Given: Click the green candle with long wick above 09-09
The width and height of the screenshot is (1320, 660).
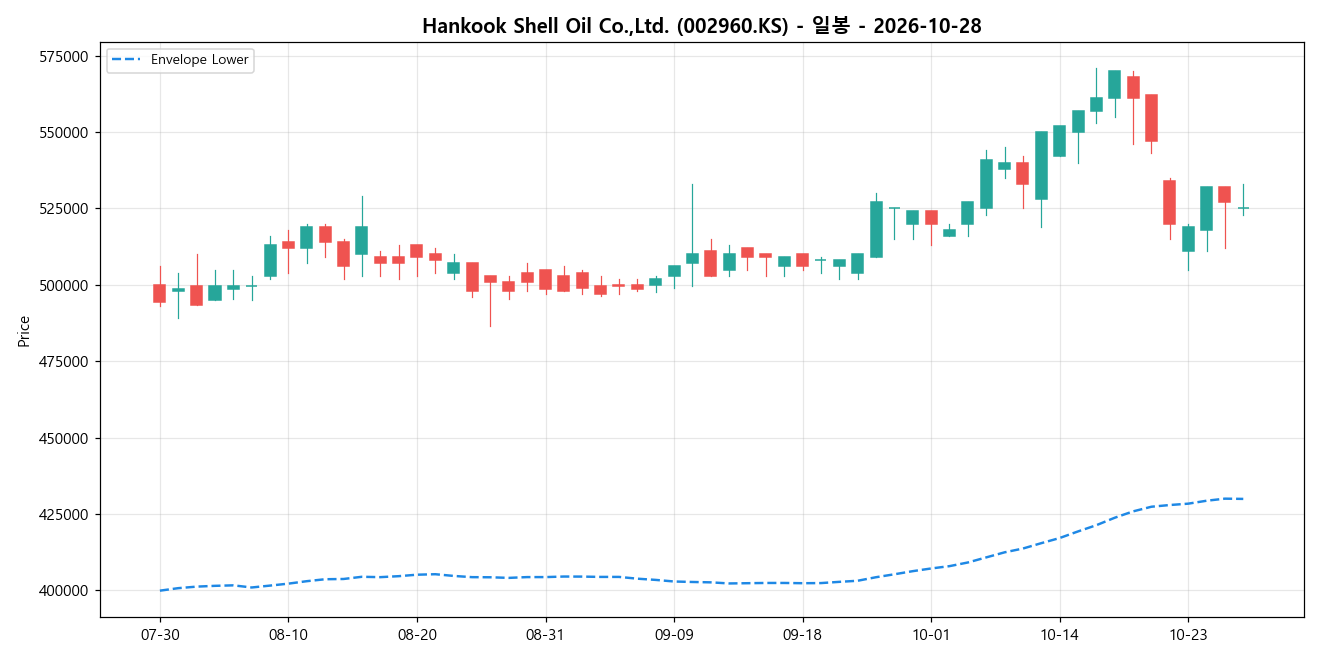Looking at the screenshot, I should pos(692,258).
